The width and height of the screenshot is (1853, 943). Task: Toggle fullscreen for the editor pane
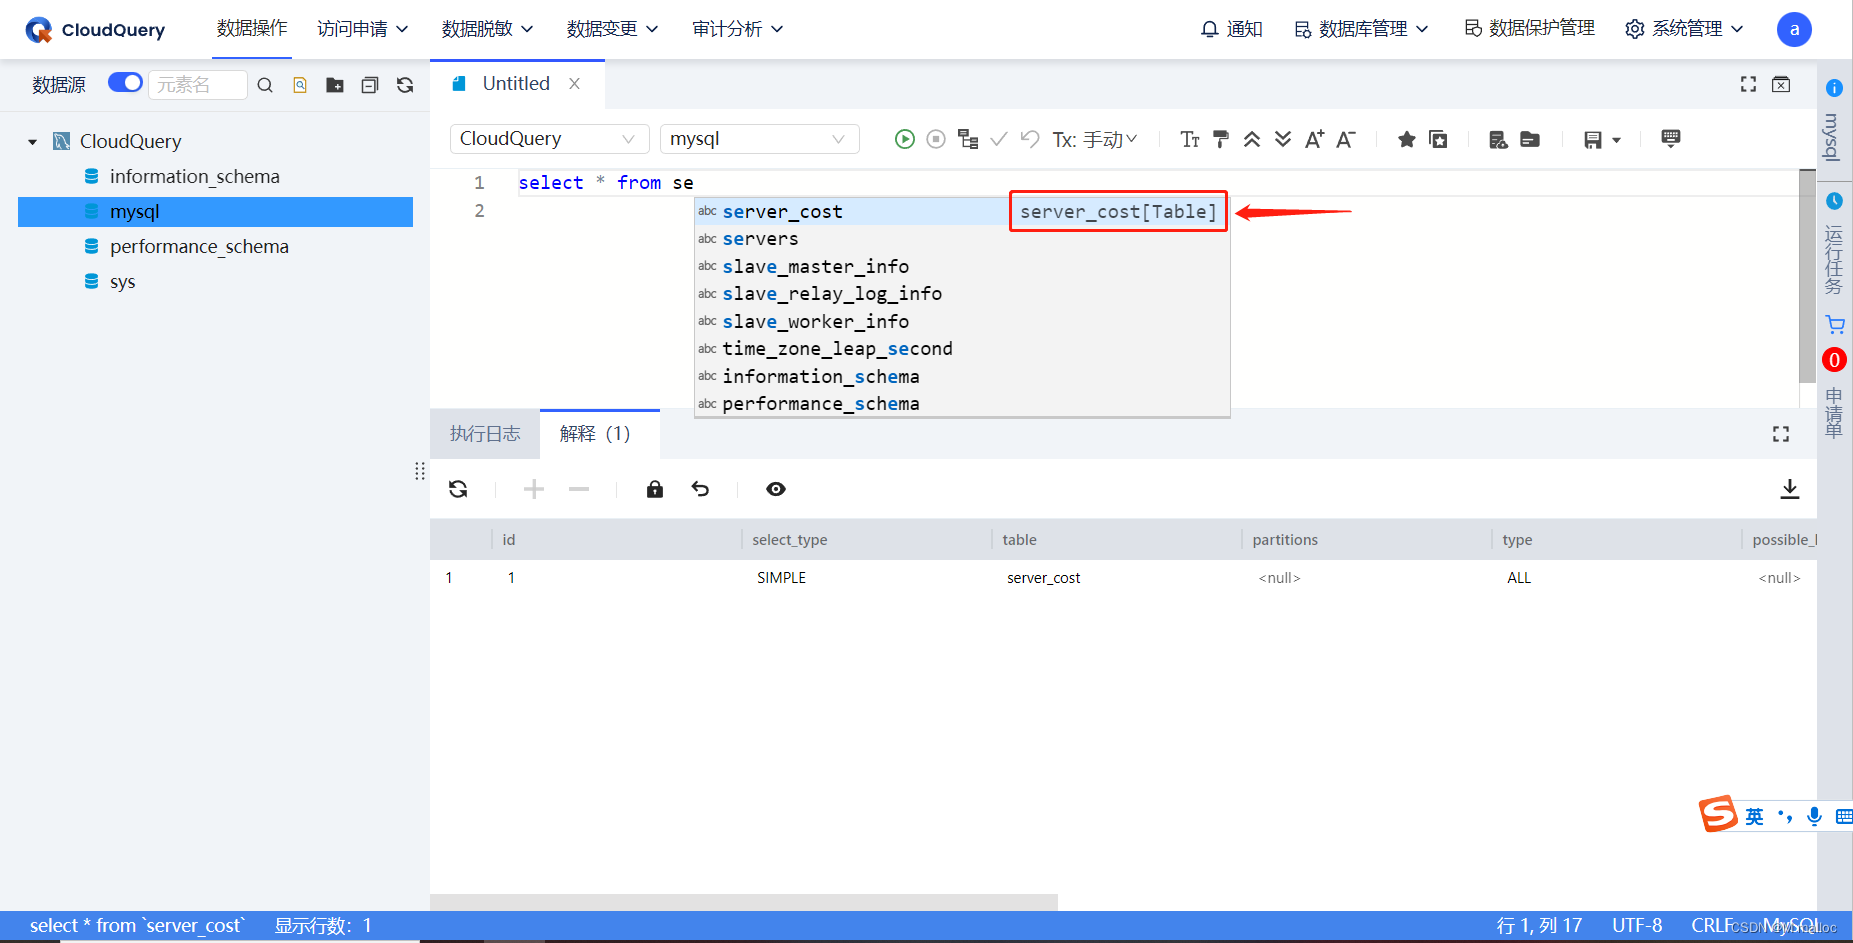point(1748,84)
